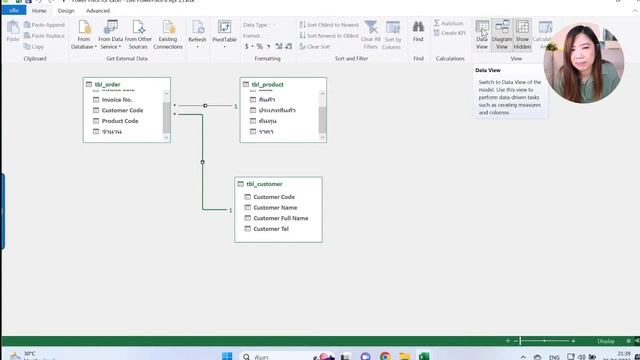Click the tbl_product scrollbar thumb
640x360 pixels.
(x=322, y=119)
